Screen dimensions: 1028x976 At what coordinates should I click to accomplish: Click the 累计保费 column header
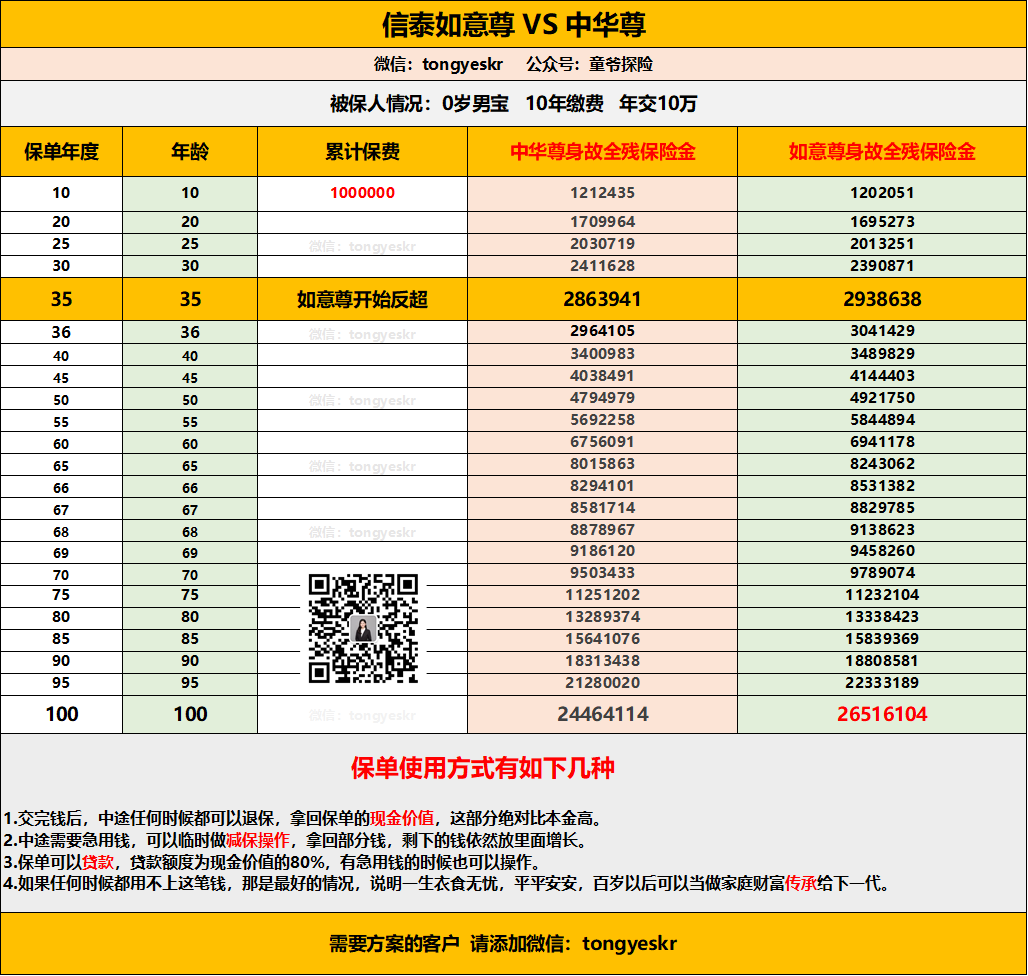[363, 152]
